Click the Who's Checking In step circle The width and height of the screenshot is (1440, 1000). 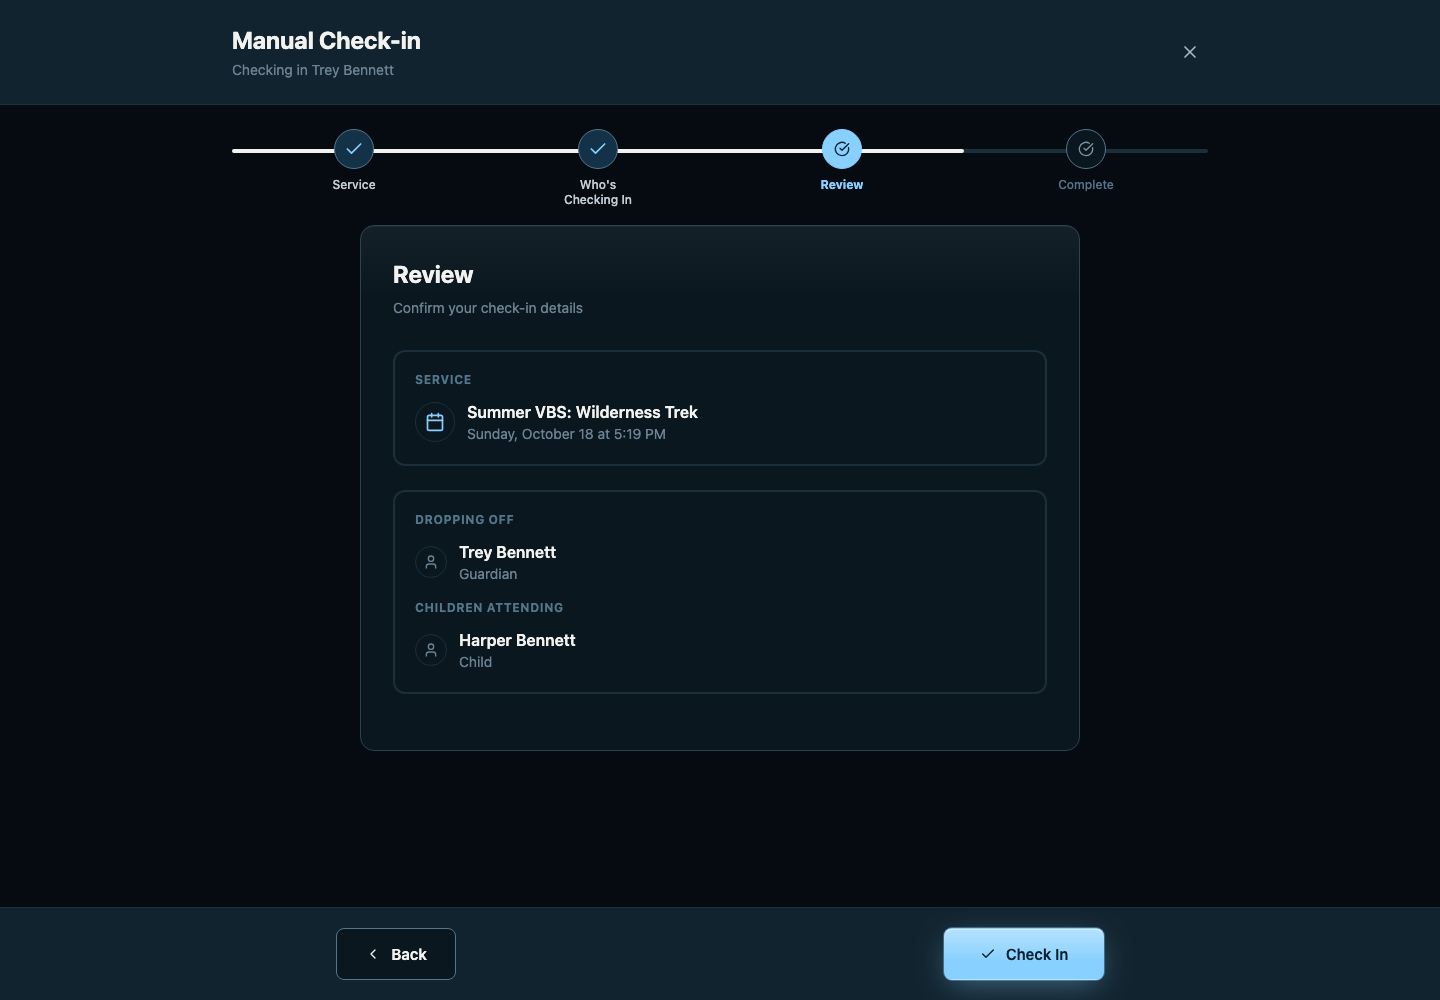pos(598,149)
